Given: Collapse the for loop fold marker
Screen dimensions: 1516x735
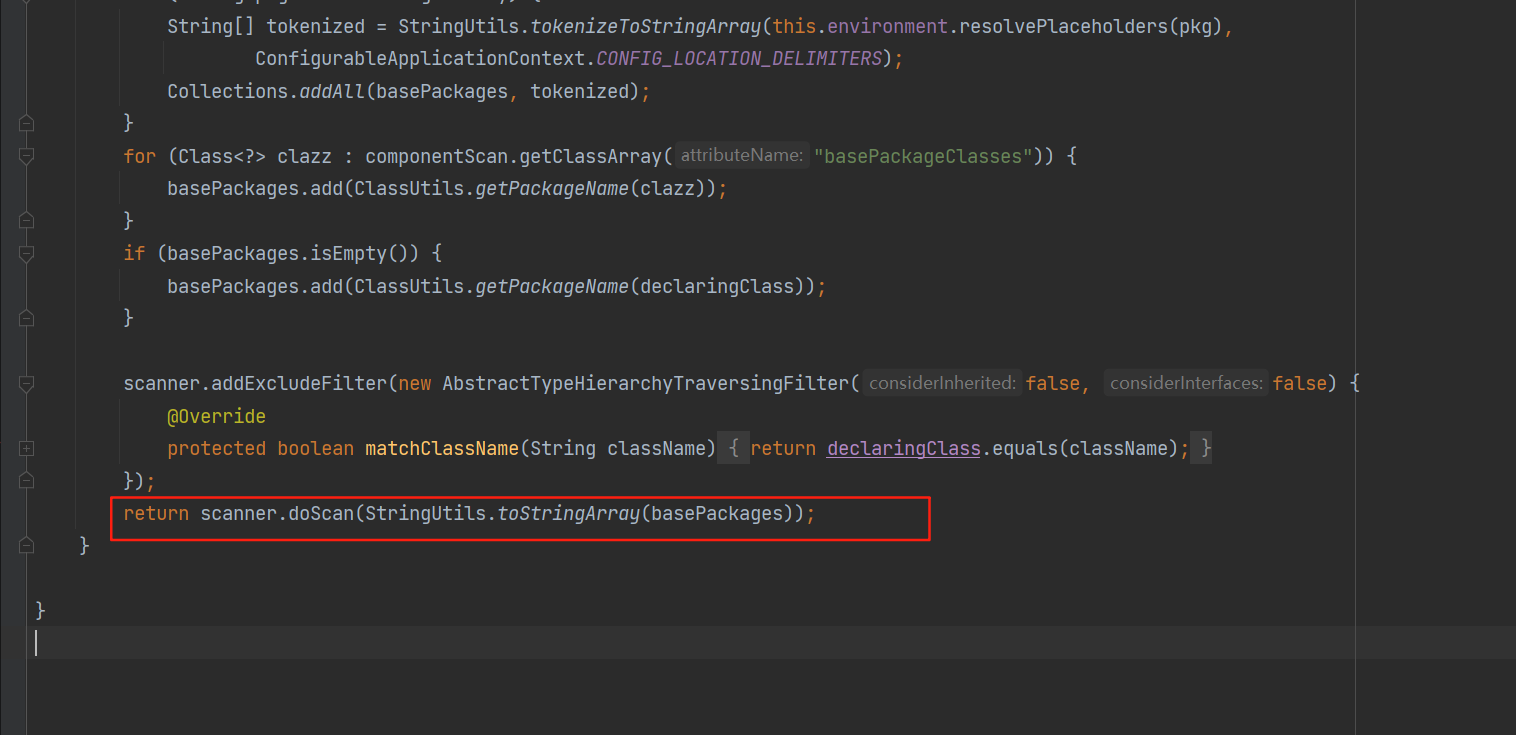Looking at the screenshot, I should click(26, 156).
